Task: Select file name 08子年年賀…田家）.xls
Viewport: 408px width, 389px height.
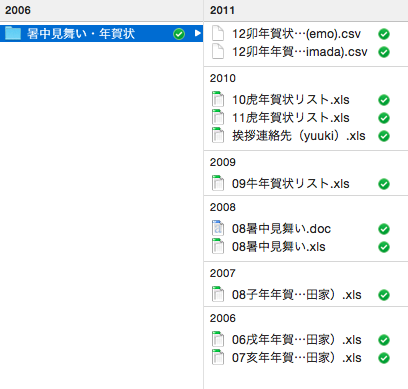Action: [x=297, y=295]
